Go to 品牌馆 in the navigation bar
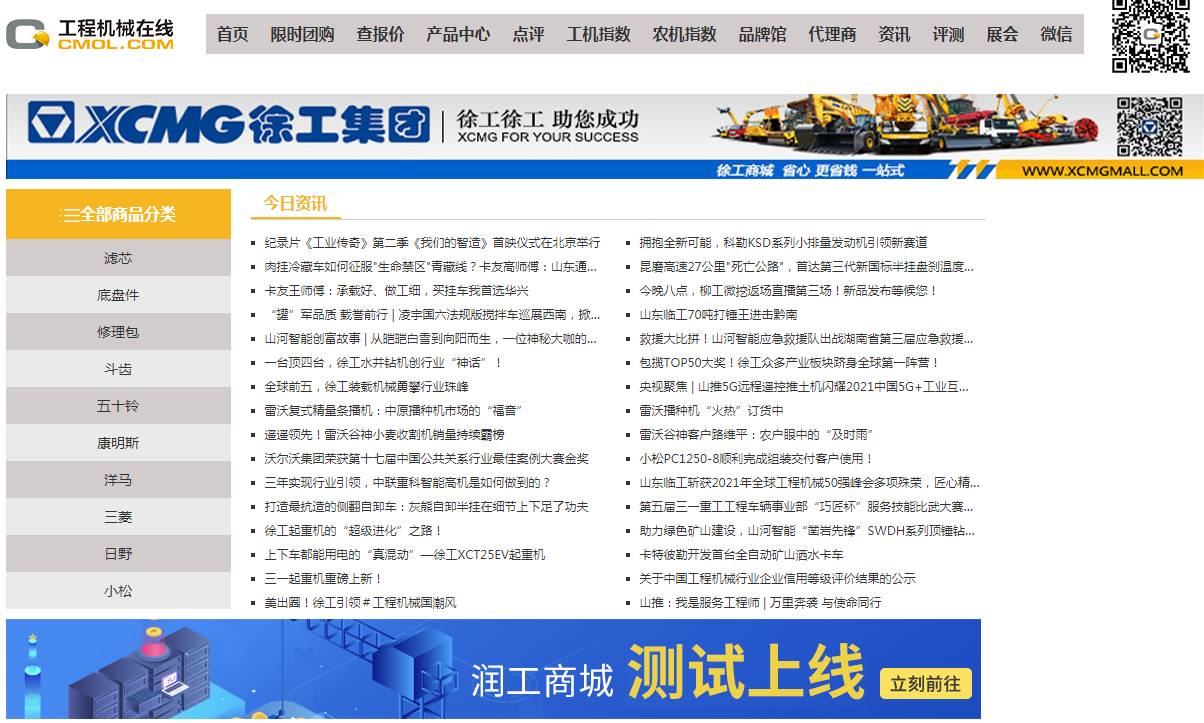This screenshot has width=1204, height=723. coord(762,34)
